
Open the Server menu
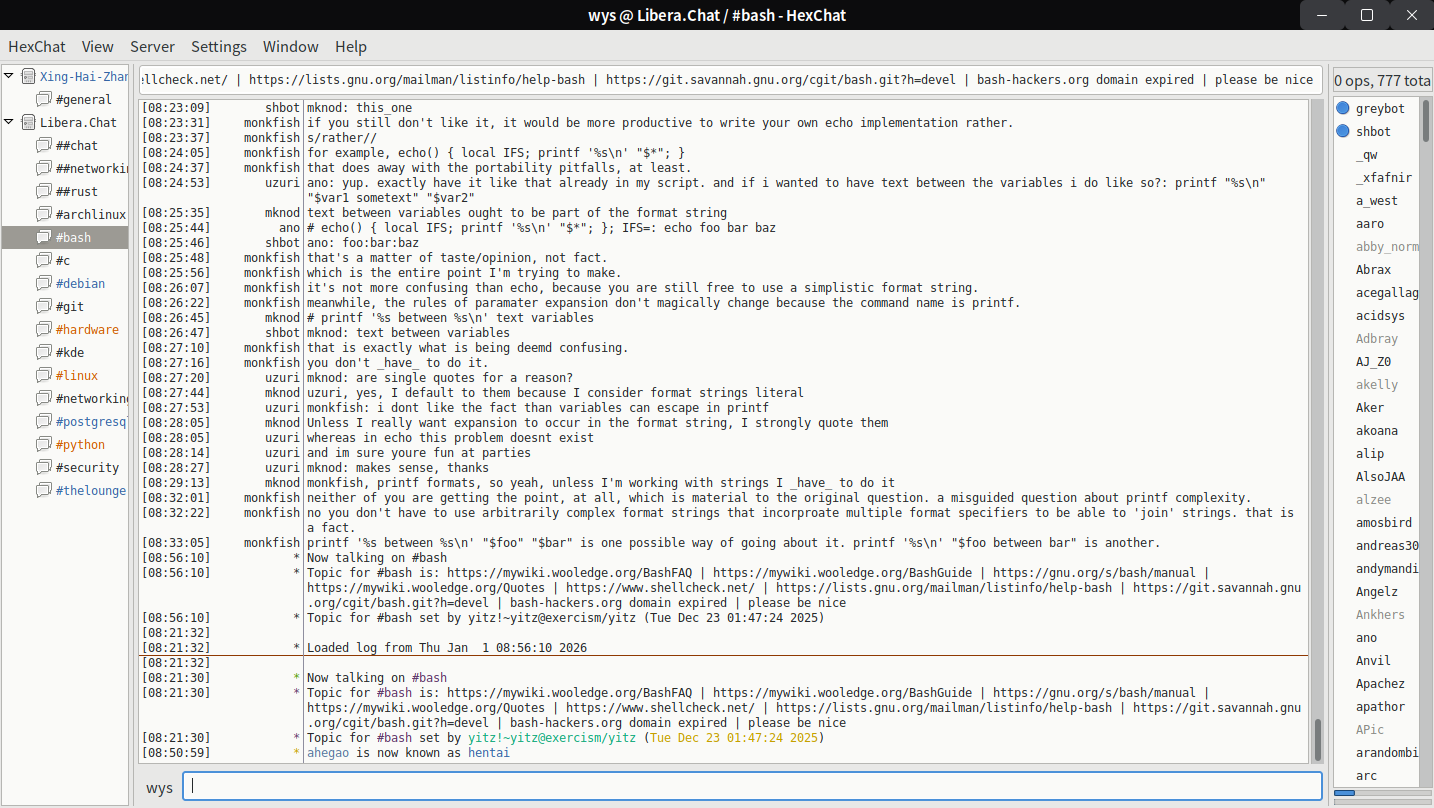[152, 46]
